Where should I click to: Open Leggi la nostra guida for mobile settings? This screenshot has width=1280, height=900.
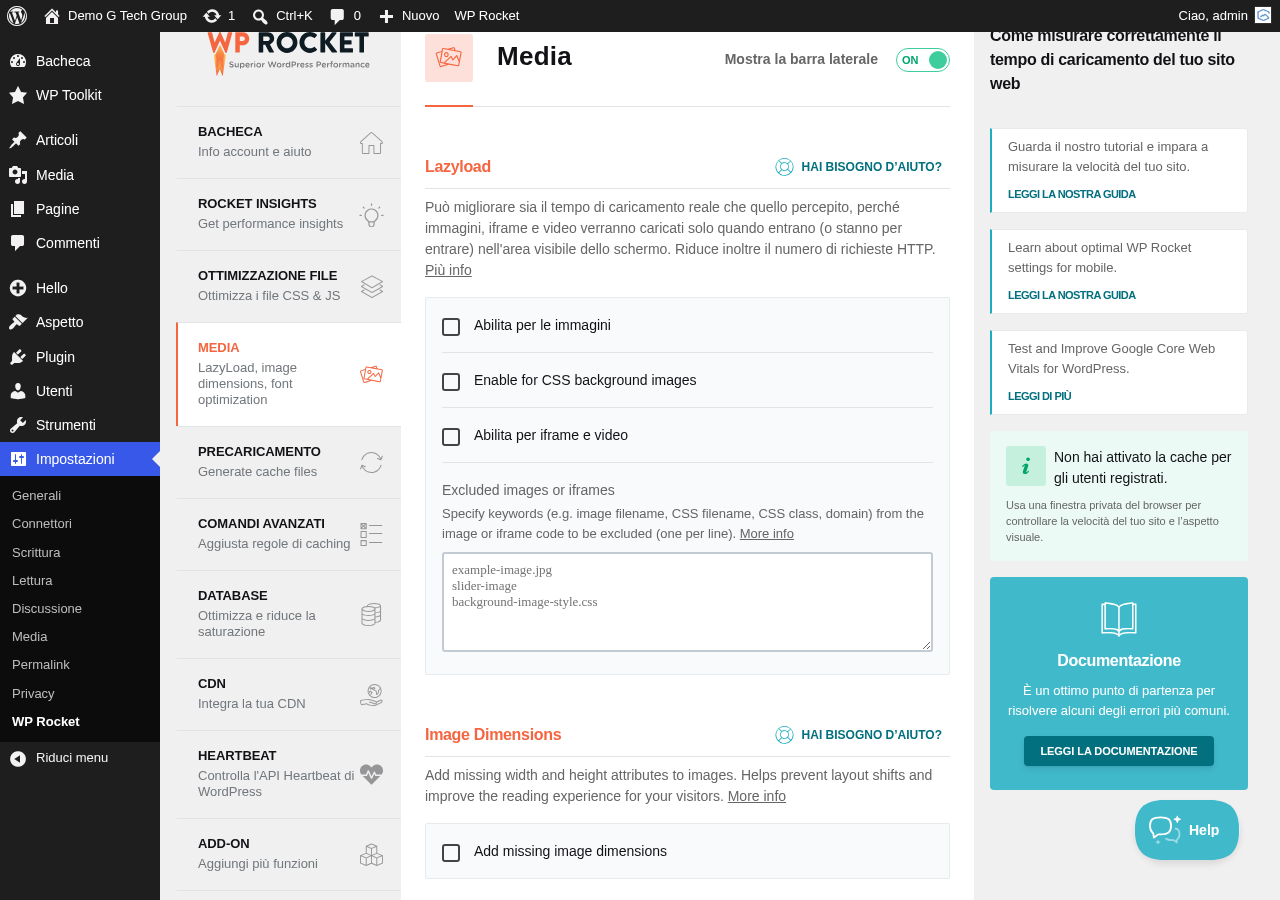coord(1072,295)
